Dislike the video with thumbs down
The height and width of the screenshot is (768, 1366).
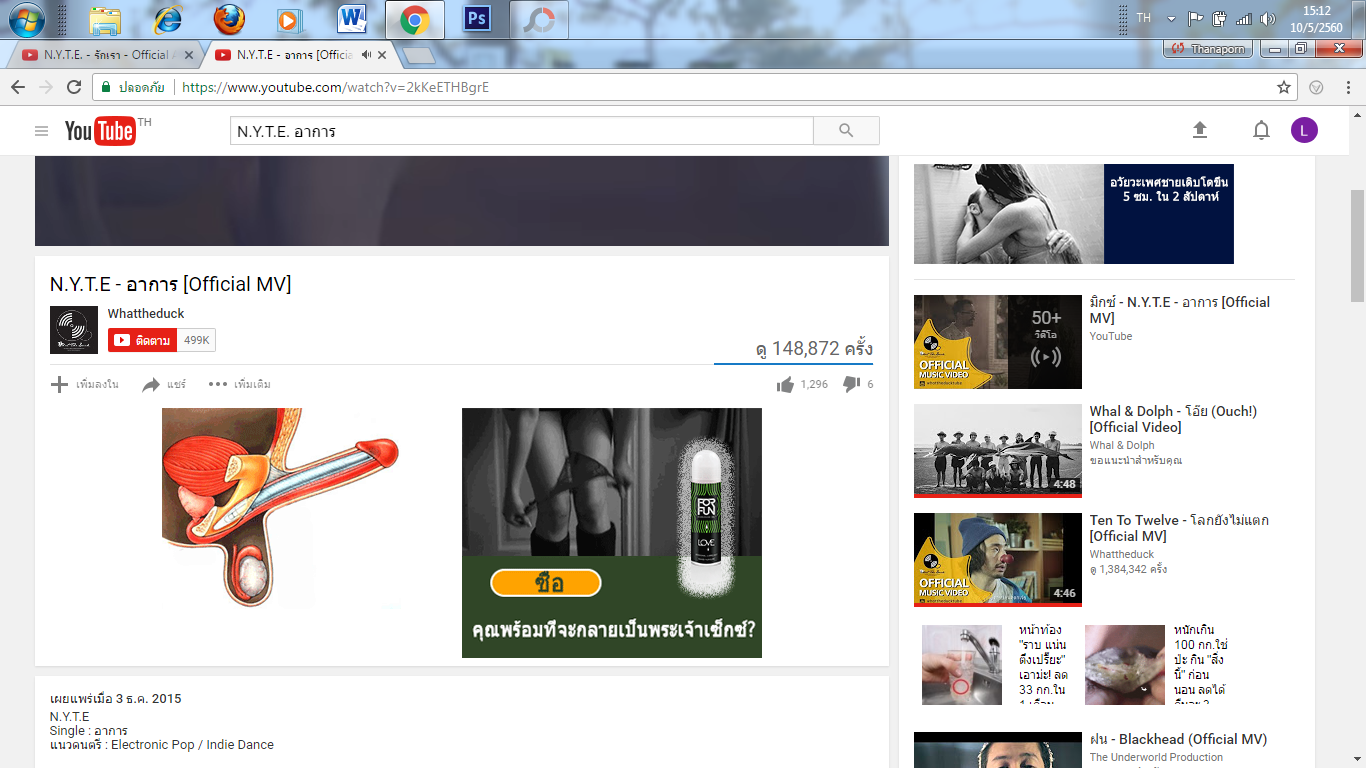(851, 384)
